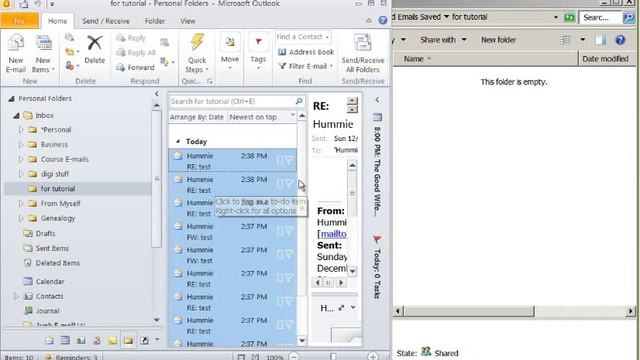Open Filter E-mail dropdown
The height and width of the screenshot is (360, 640).
point(306,66)
